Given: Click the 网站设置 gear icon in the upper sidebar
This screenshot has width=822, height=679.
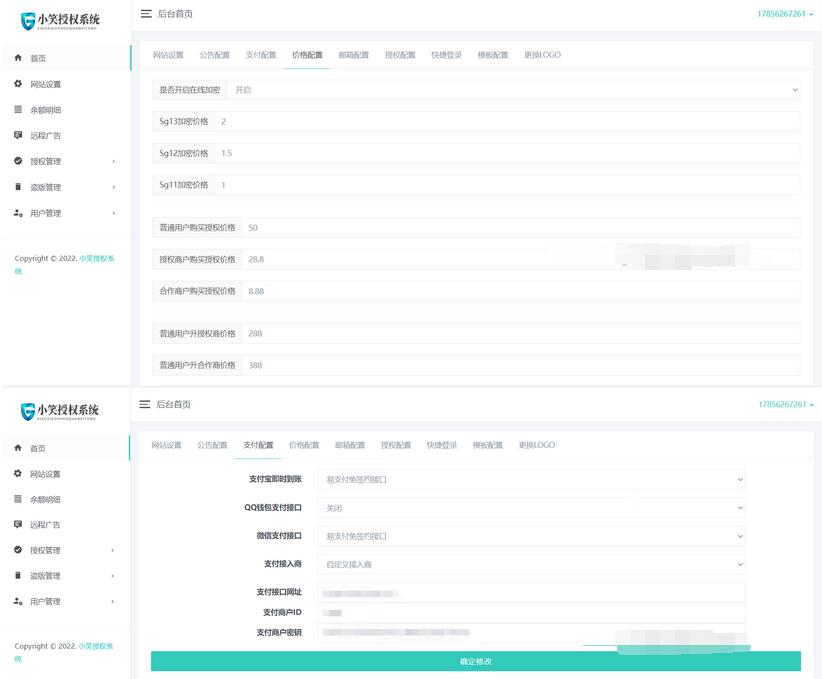Looking at the screenshot, I should click(x=18, y=85).
